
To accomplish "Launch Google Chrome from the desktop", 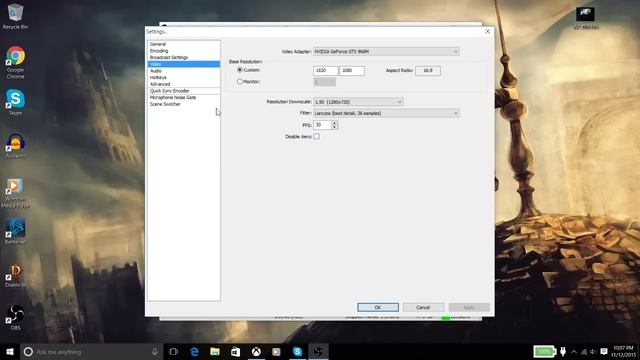I will pos(16,62).
